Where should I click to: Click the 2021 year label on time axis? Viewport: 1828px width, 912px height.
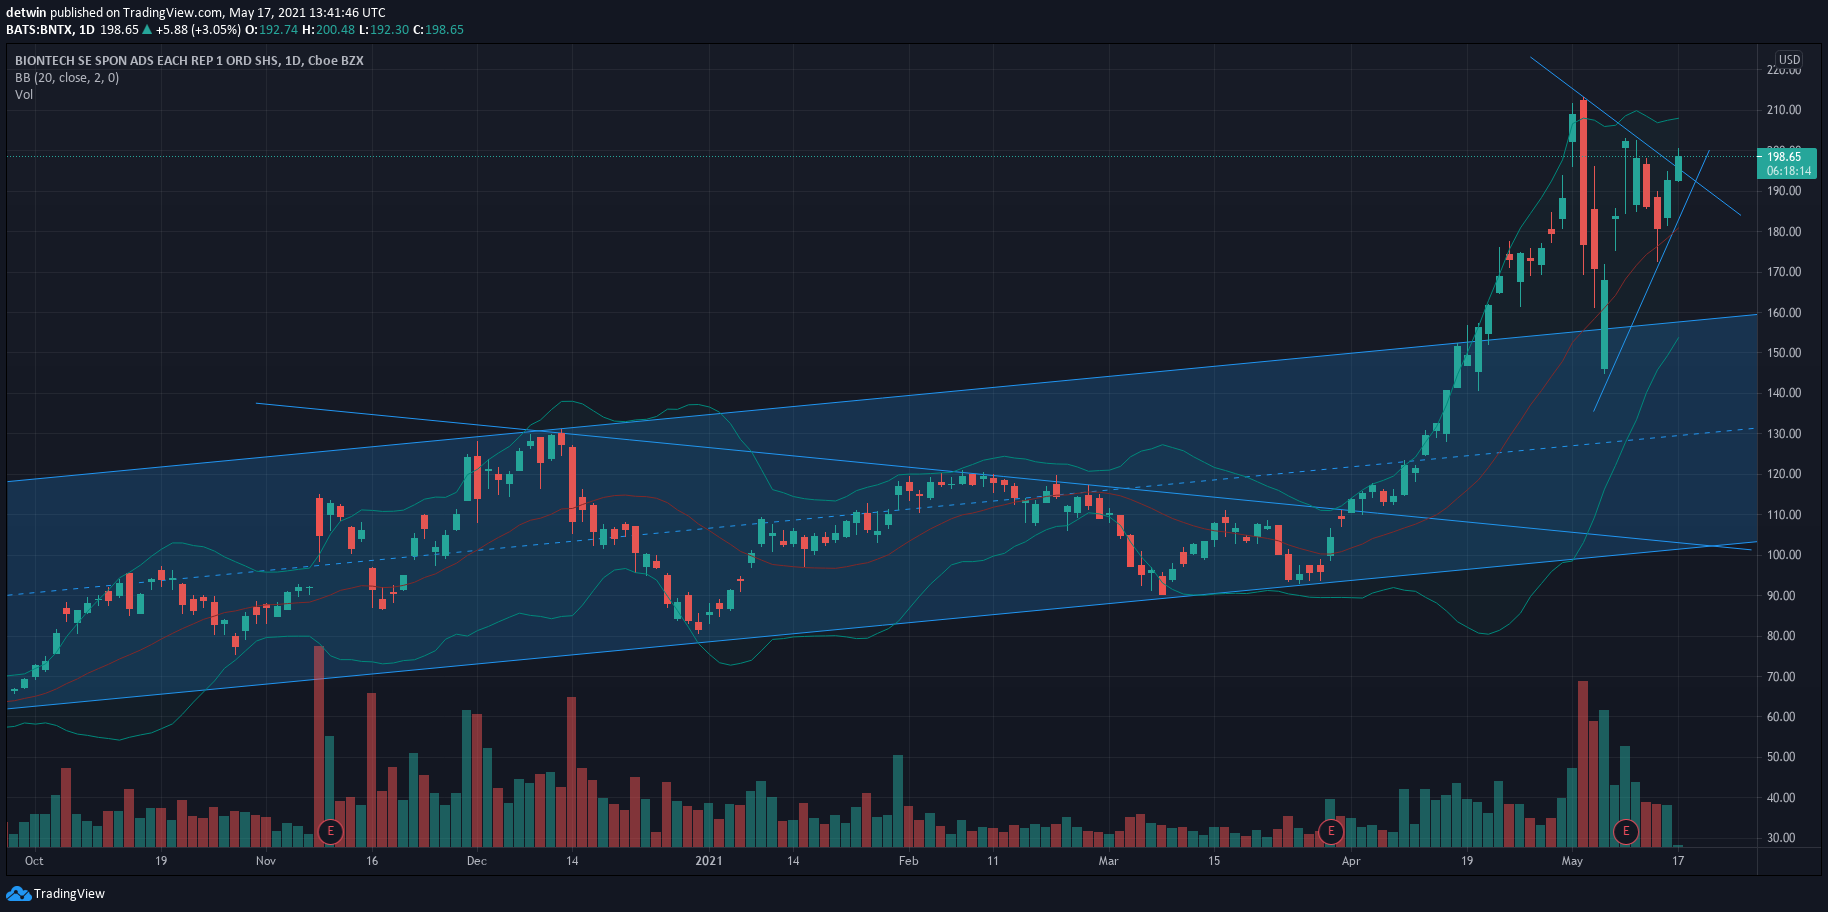[709, 861]
